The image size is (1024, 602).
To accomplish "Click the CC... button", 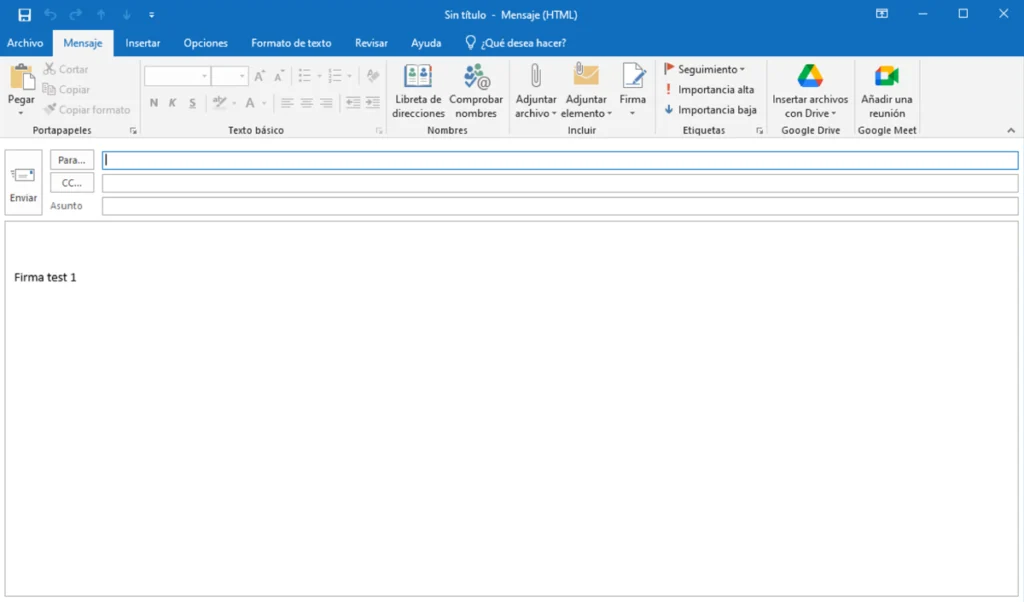I will click(72, 183).
